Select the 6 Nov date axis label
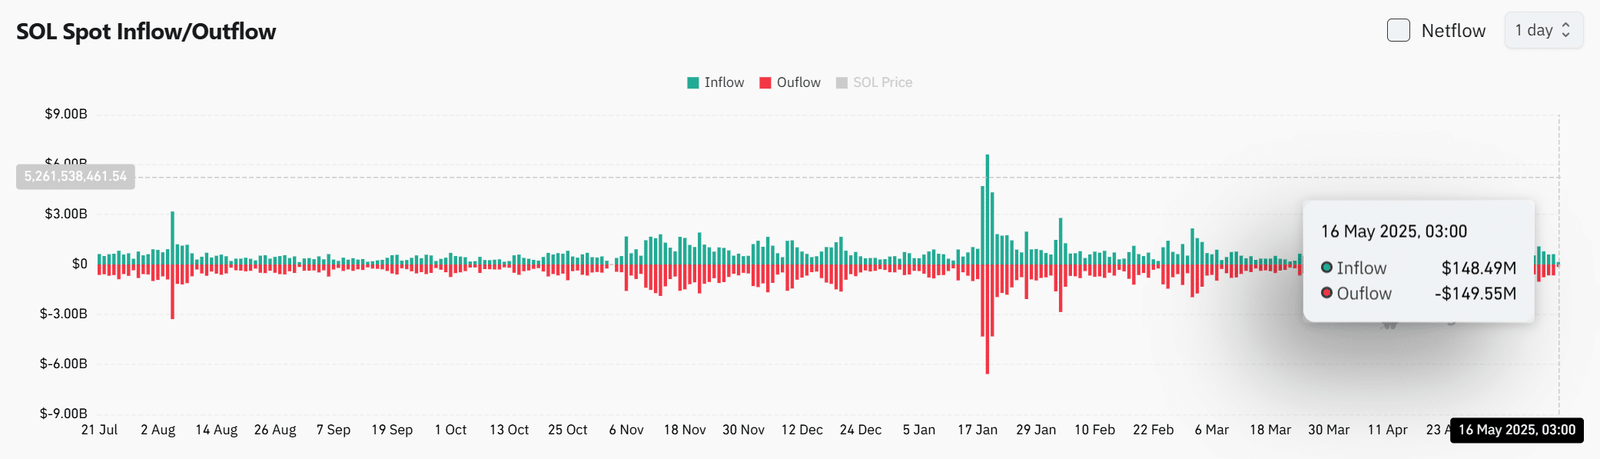This screenshot has height=459, width=1600. (x=626, y=430)
